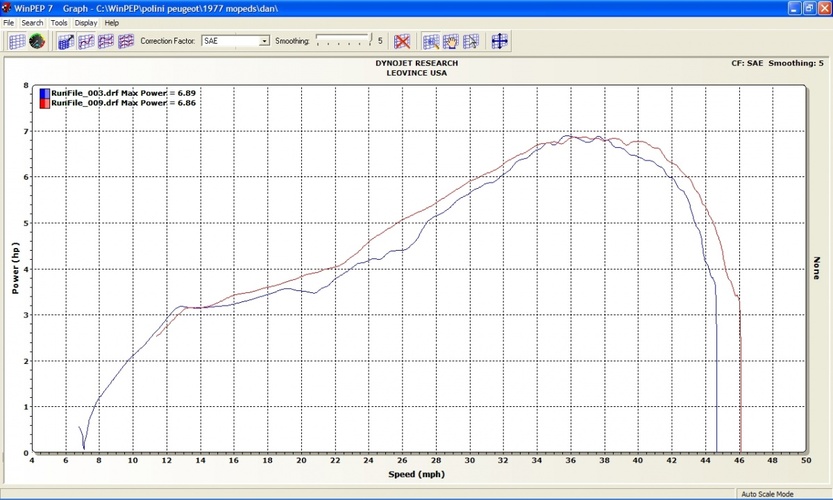
Task: Click the run list grid icon
Action: pyautogui.click(x=16, y=41)
